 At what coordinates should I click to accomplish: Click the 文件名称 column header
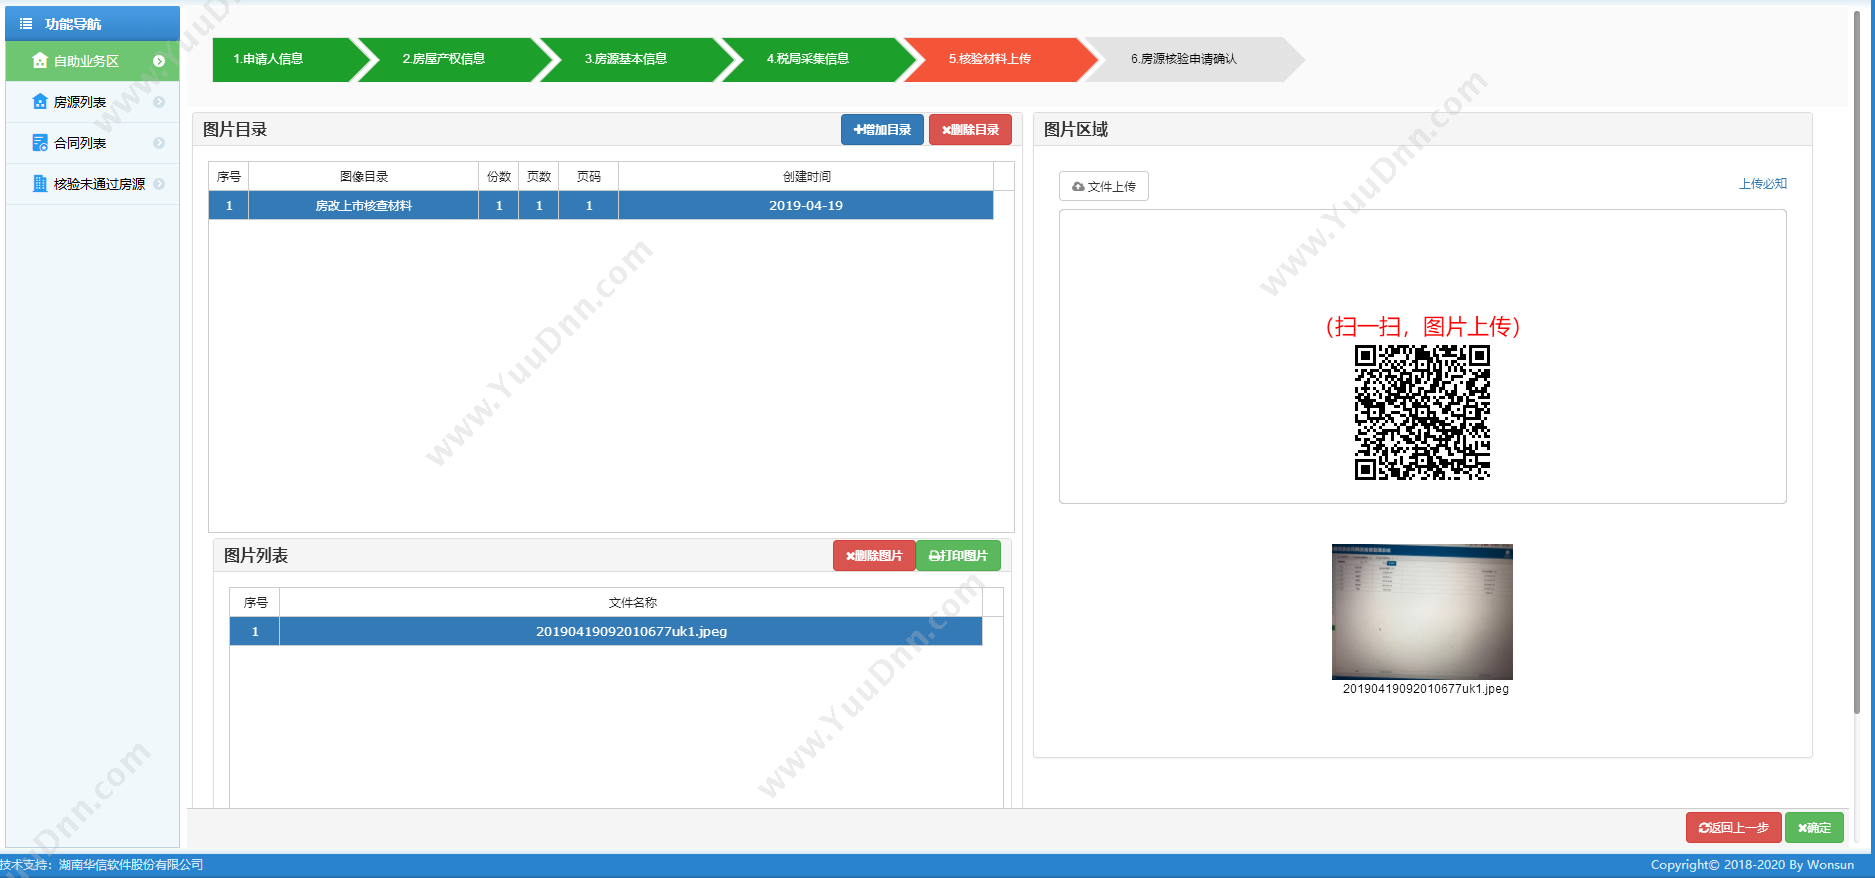(x=632, y=602)
